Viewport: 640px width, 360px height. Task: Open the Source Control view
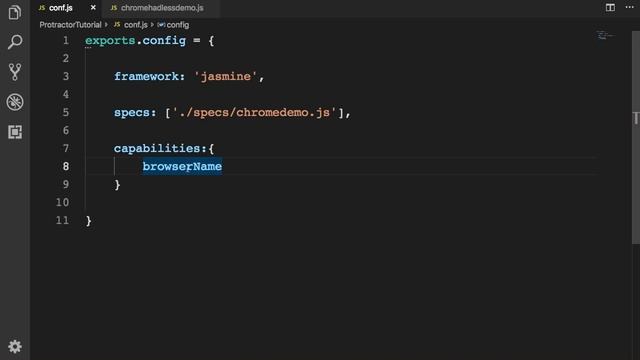[15, 72]
